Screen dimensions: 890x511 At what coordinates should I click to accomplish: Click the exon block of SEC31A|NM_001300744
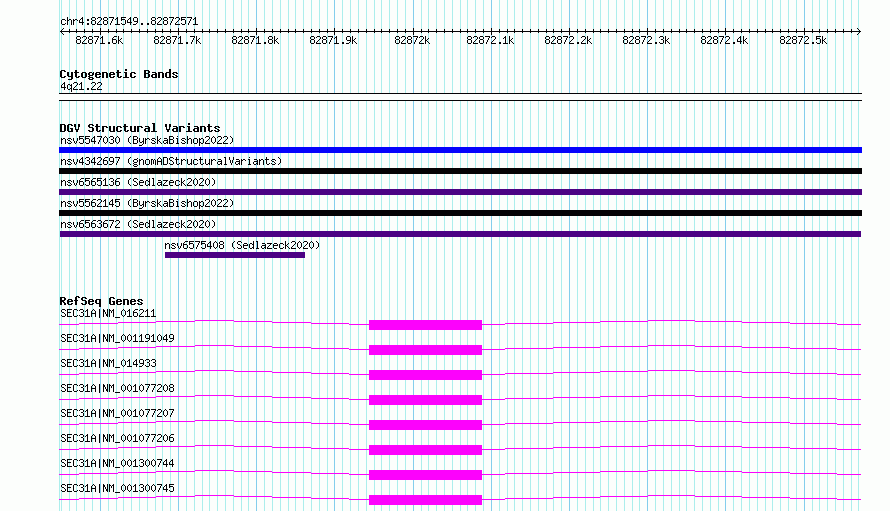click(x=425, y=475)
